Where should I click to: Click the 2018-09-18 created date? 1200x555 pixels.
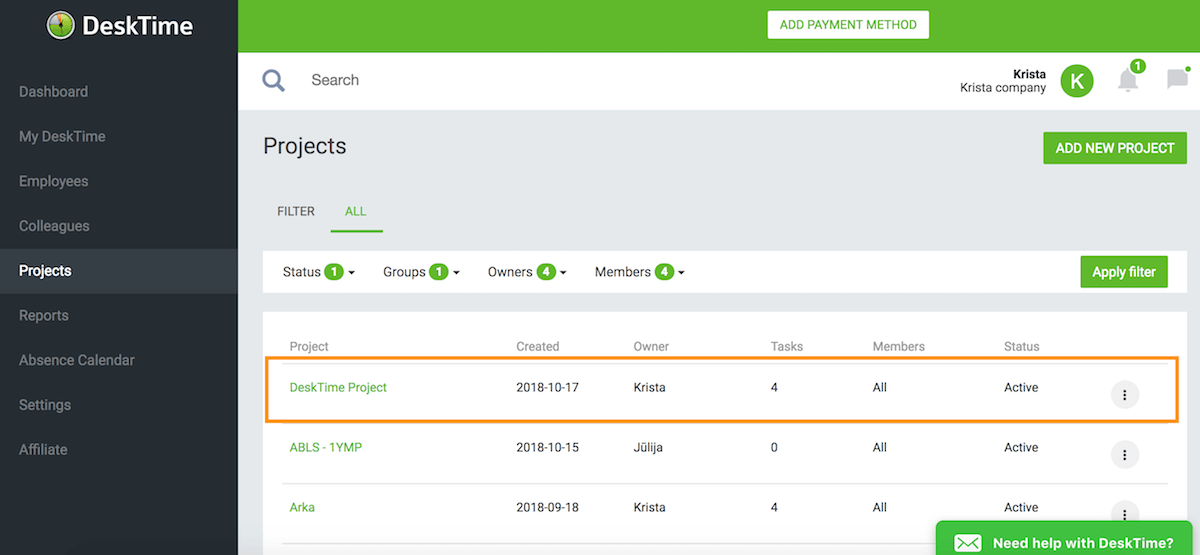[x=547, y=508]
